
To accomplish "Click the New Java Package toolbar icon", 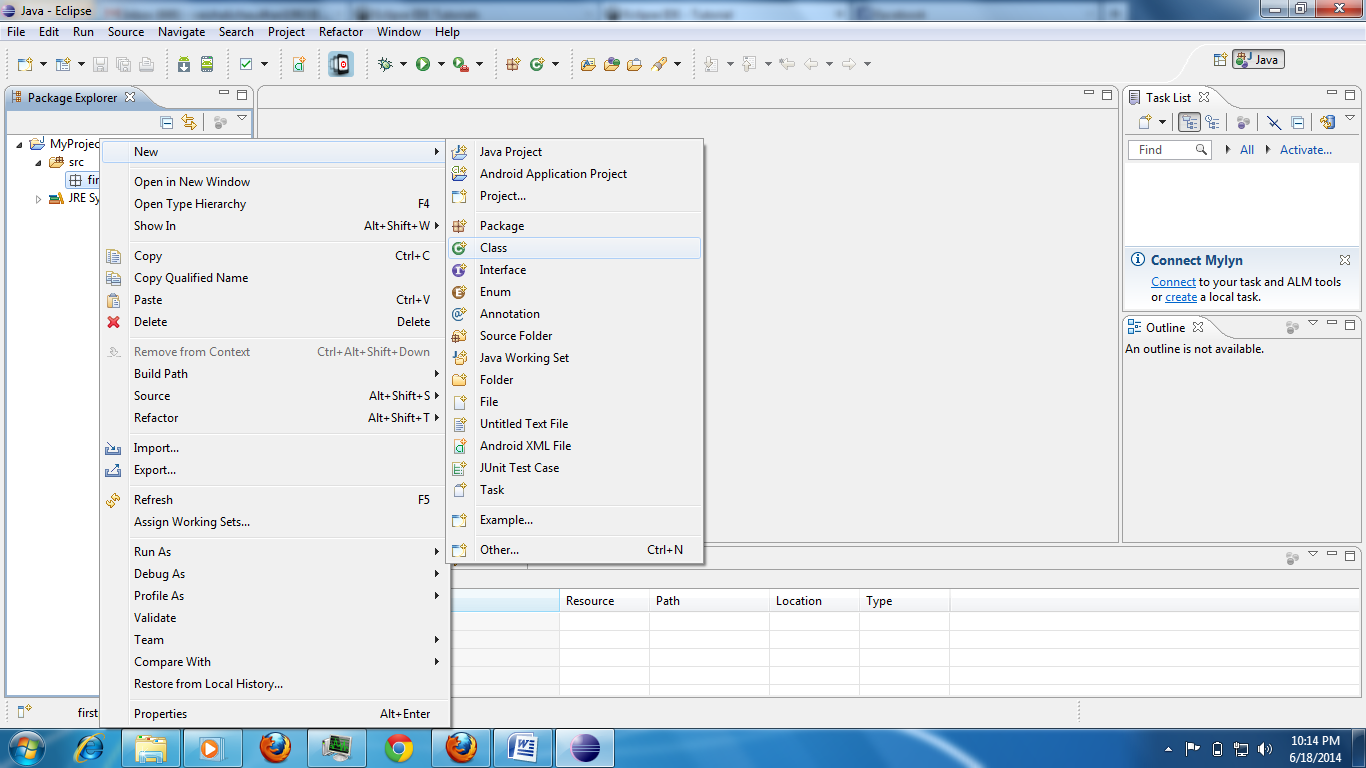I will pos(513,64).
